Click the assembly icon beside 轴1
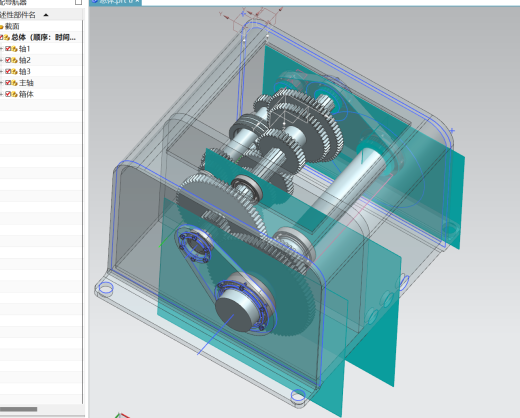Image resolution: width=520 pixels, height=418 pixels. tap(14, 49)
